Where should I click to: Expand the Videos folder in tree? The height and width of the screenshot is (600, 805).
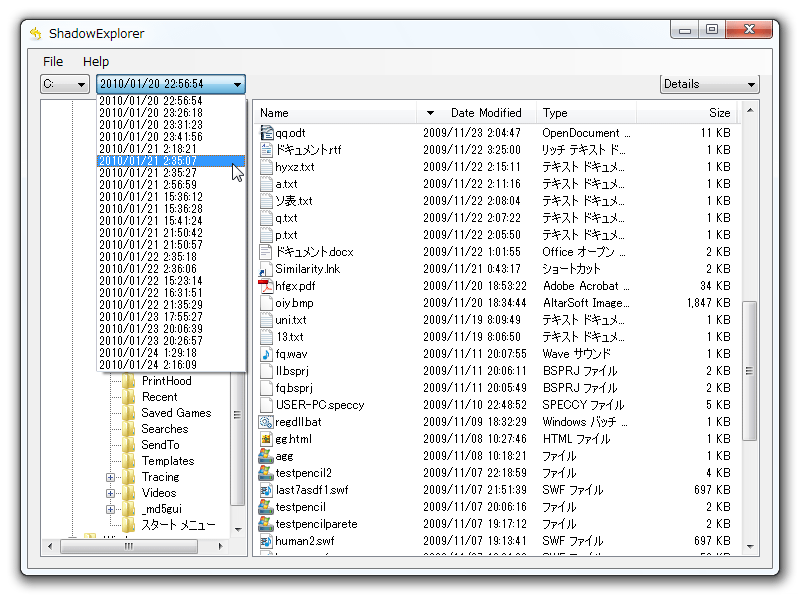111,493
